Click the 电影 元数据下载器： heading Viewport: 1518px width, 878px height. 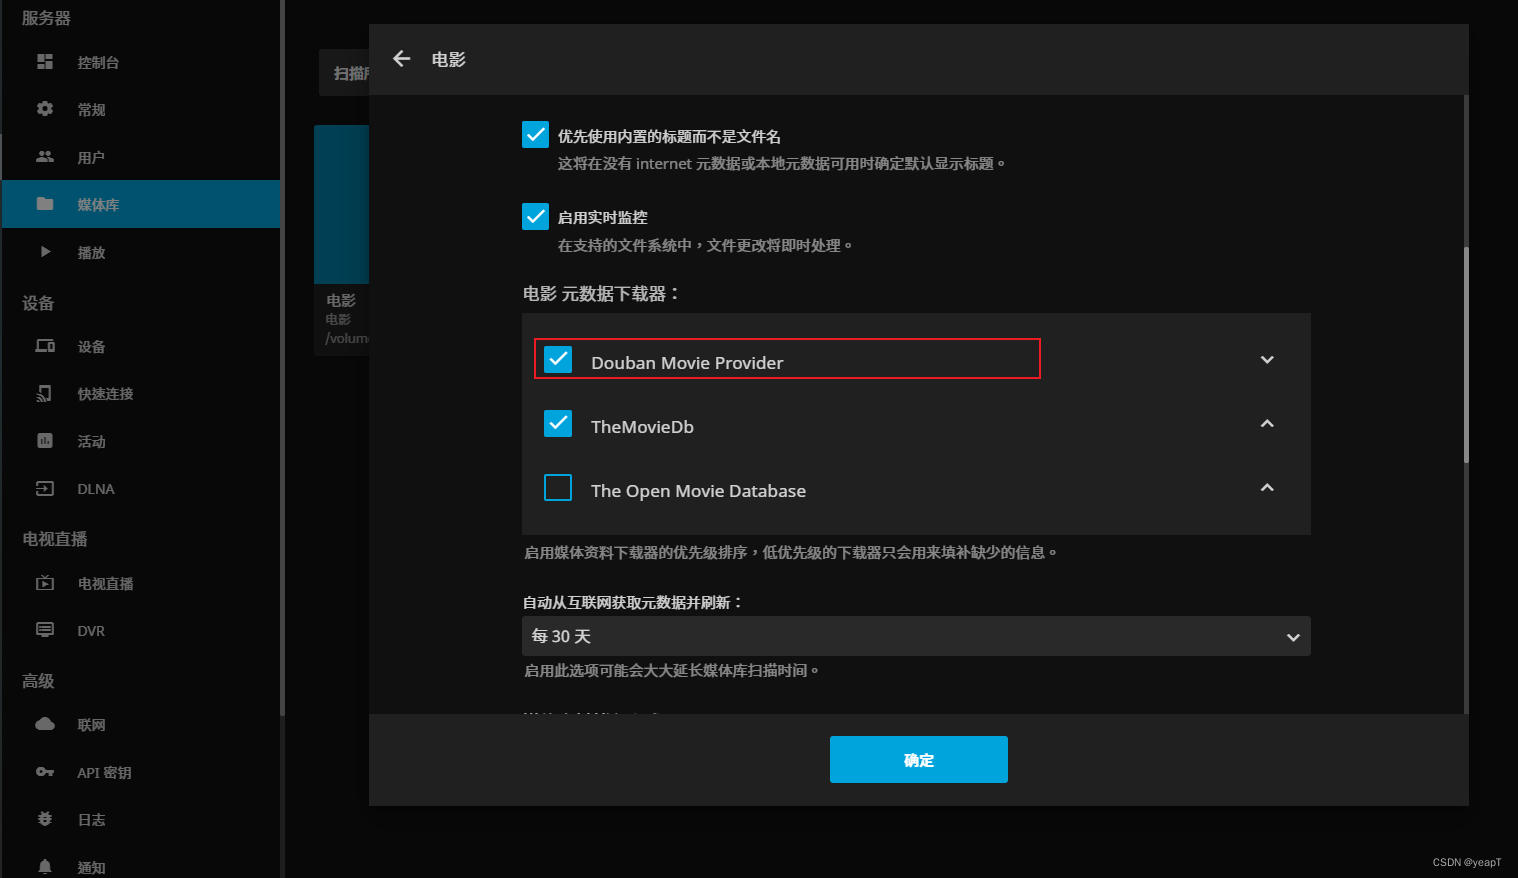[601, 294]
